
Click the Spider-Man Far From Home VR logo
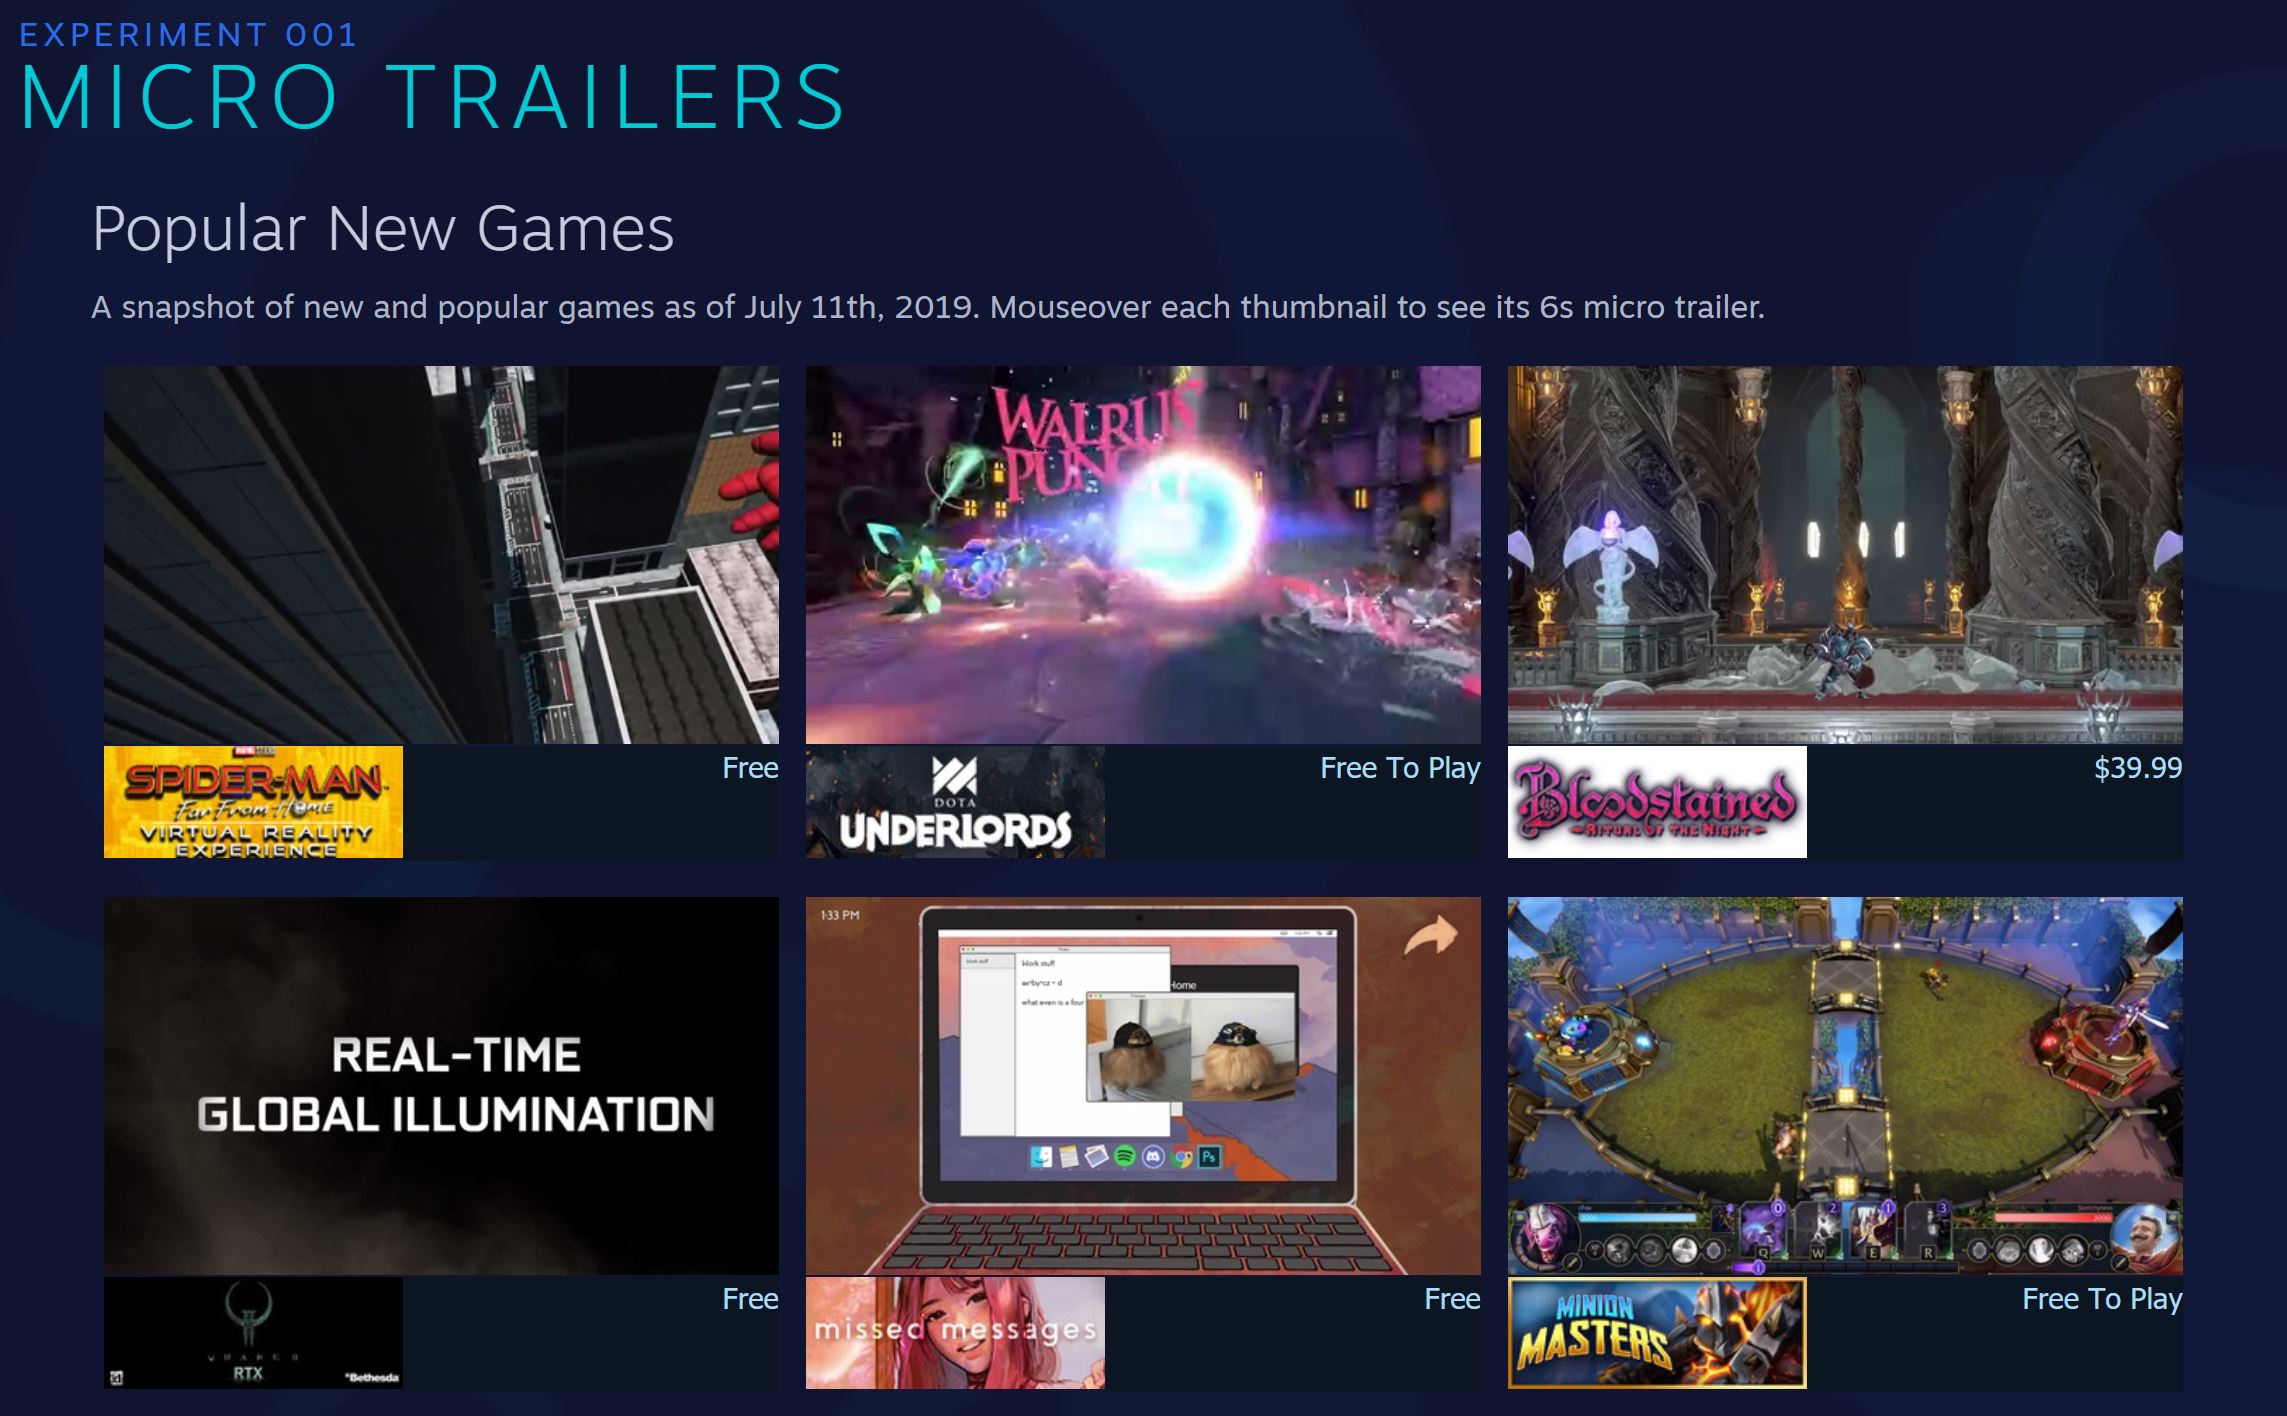coord(253,802)
